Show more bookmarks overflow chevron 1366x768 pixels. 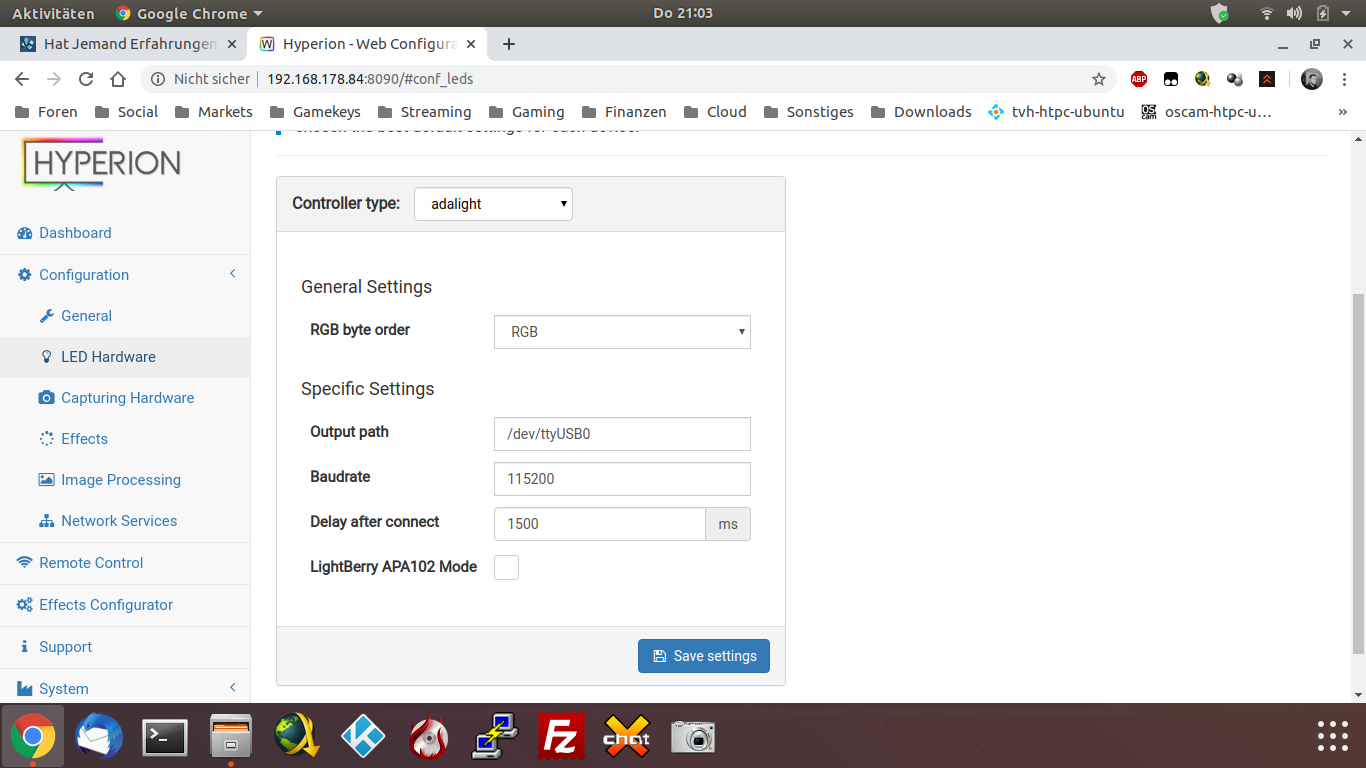1342,112
